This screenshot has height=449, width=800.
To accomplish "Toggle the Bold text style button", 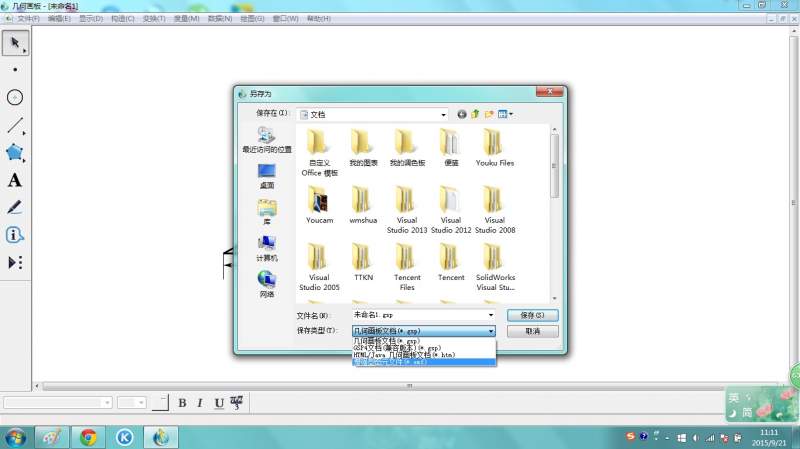I will 182,403.
